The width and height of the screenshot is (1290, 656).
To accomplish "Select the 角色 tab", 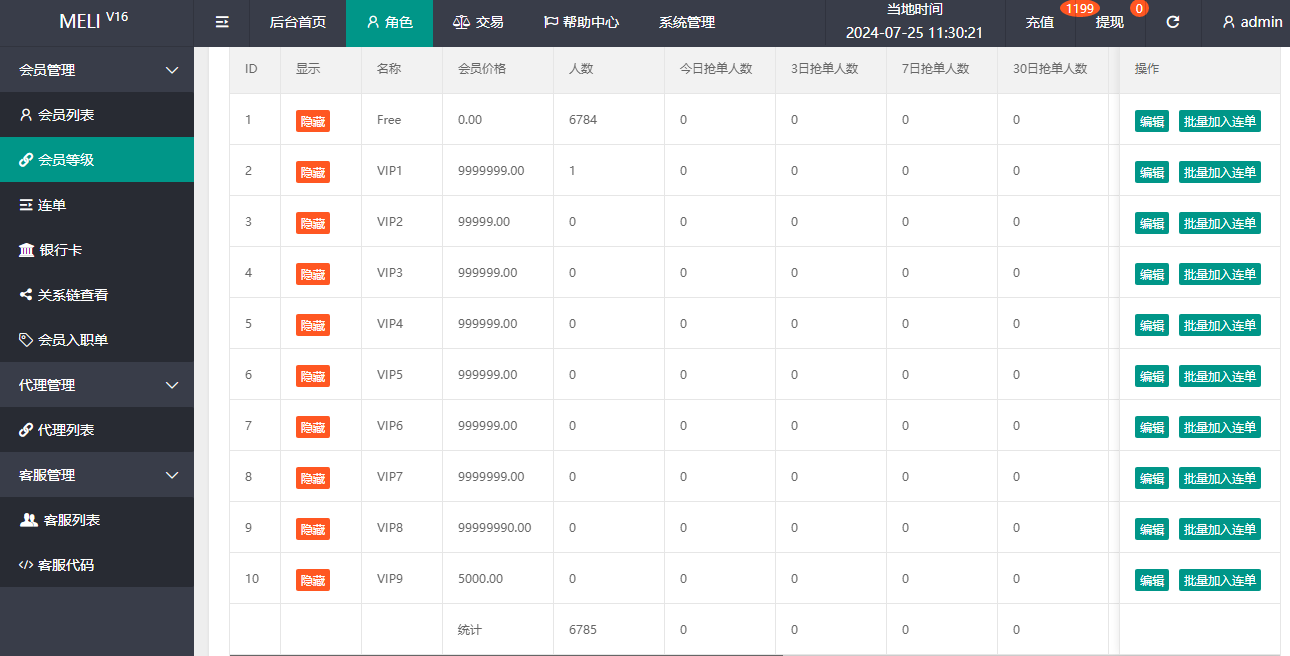I will [x=389, y=22].
